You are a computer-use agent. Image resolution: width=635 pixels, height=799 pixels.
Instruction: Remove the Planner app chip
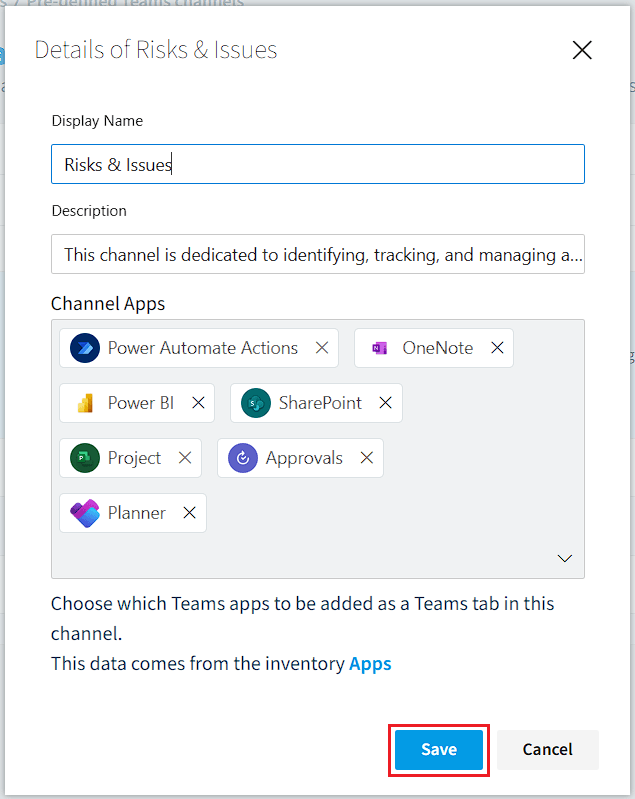pyautogui.click(x=190, y=513)
